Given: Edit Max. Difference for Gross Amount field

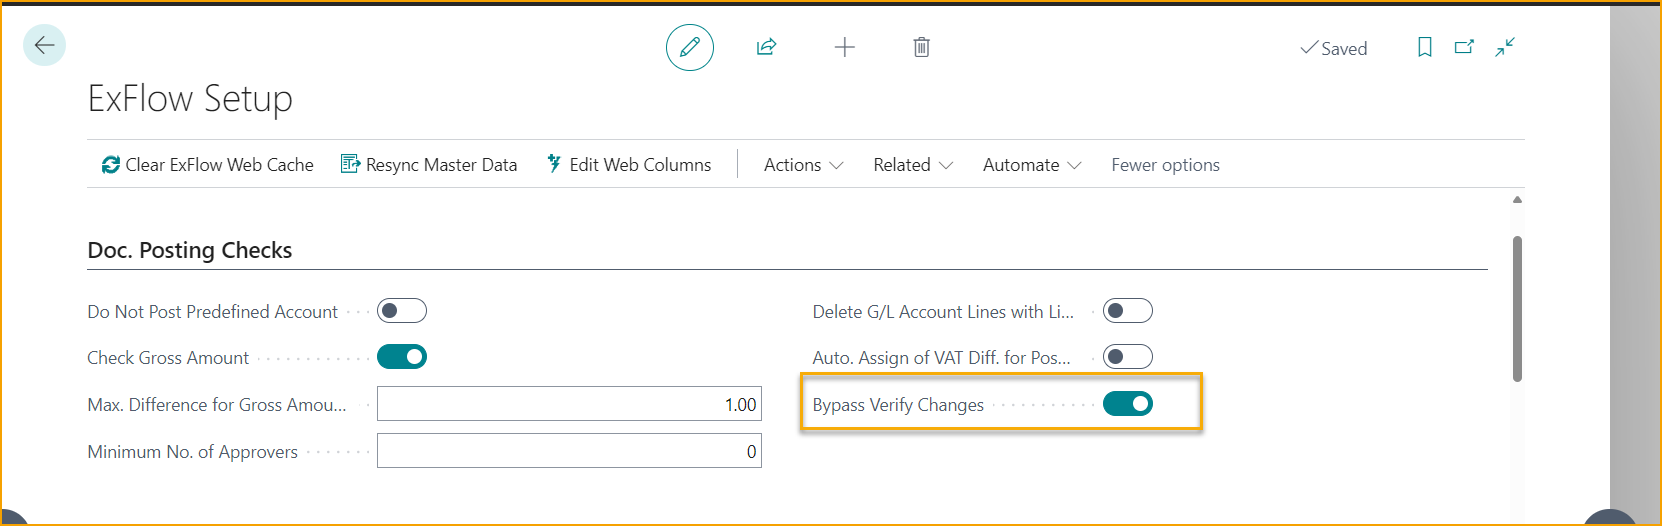Looking at the screenshot, I should [569, 404].
